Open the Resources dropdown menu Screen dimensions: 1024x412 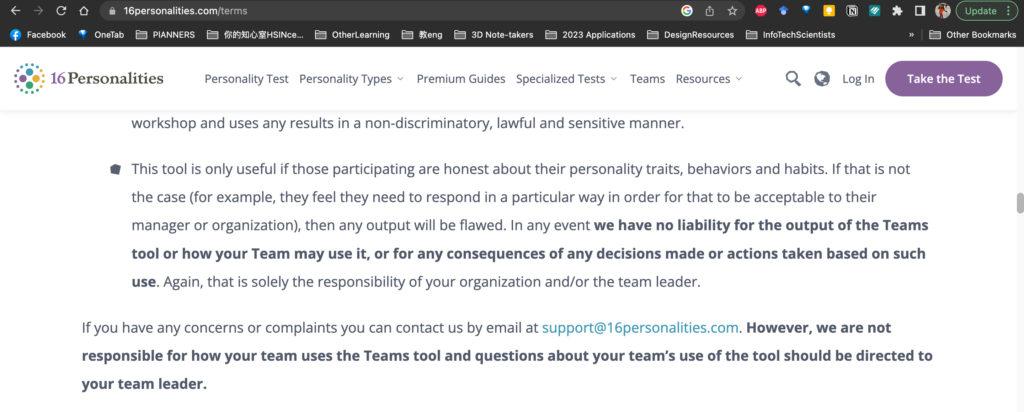(709, 79)
